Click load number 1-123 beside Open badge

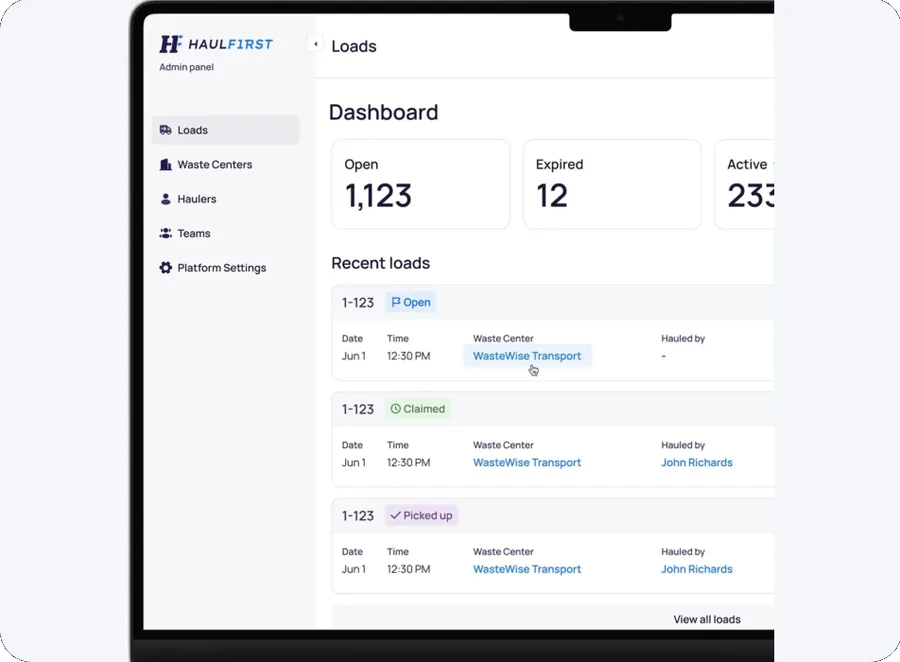358,303
